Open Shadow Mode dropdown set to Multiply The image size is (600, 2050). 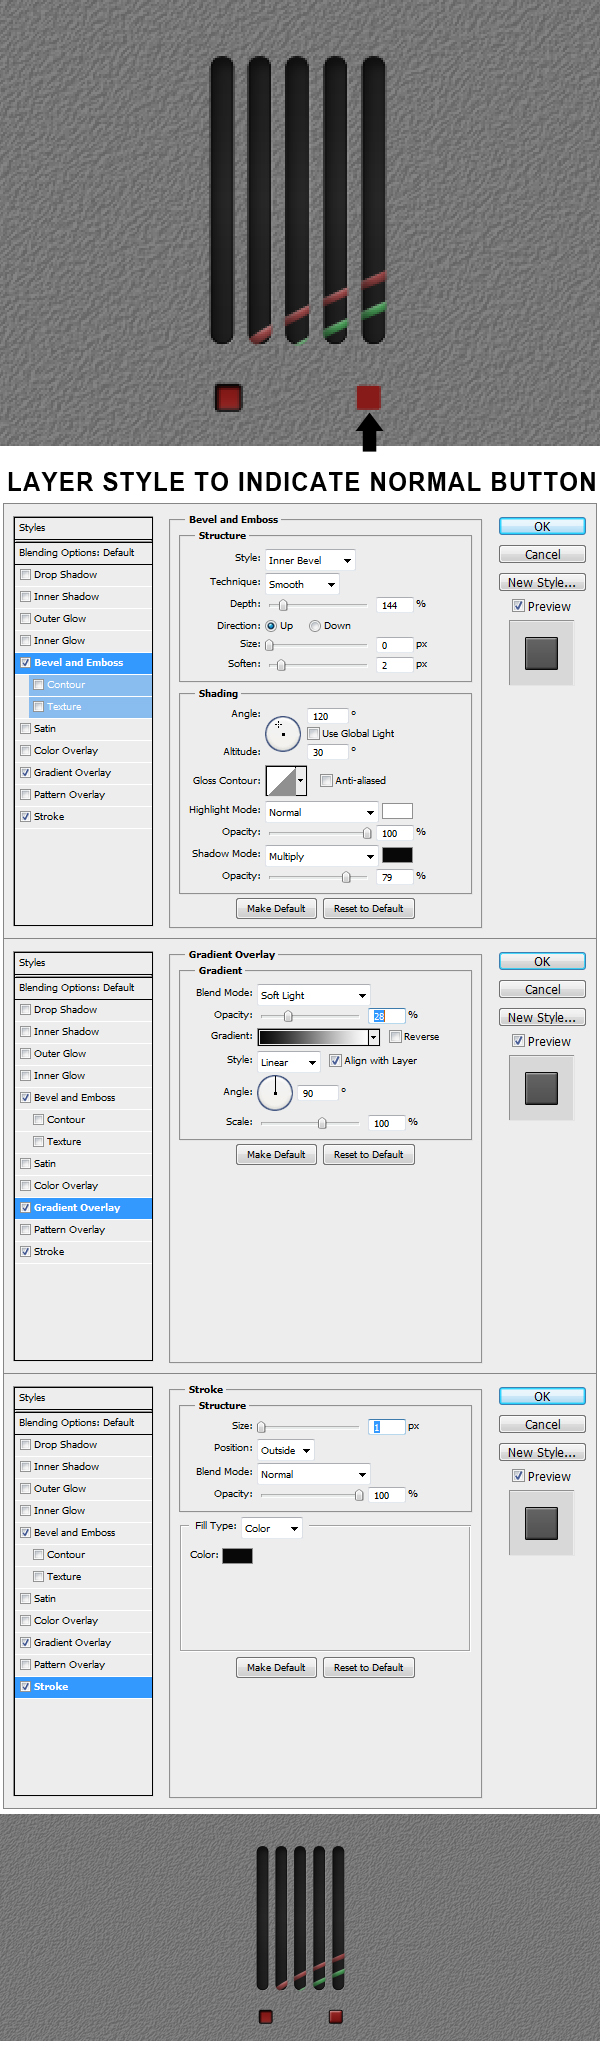pos(321,856)
